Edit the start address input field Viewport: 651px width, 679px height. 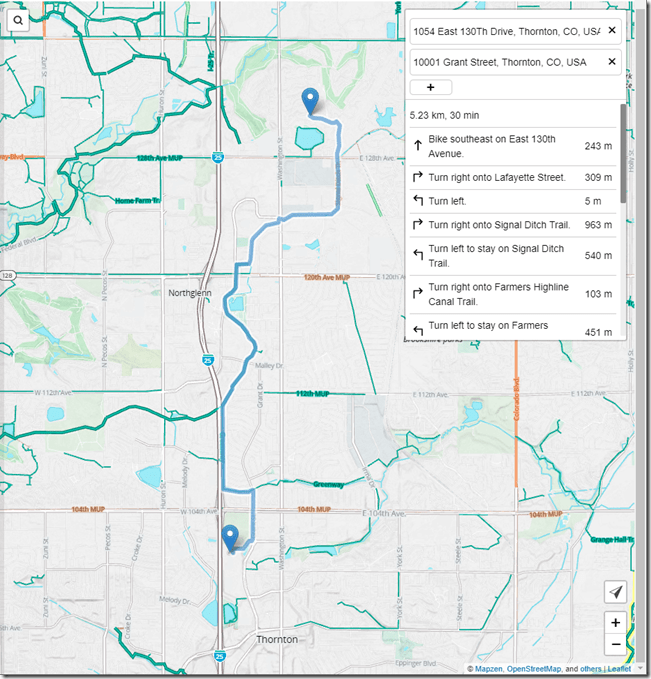tap(505, 31)
